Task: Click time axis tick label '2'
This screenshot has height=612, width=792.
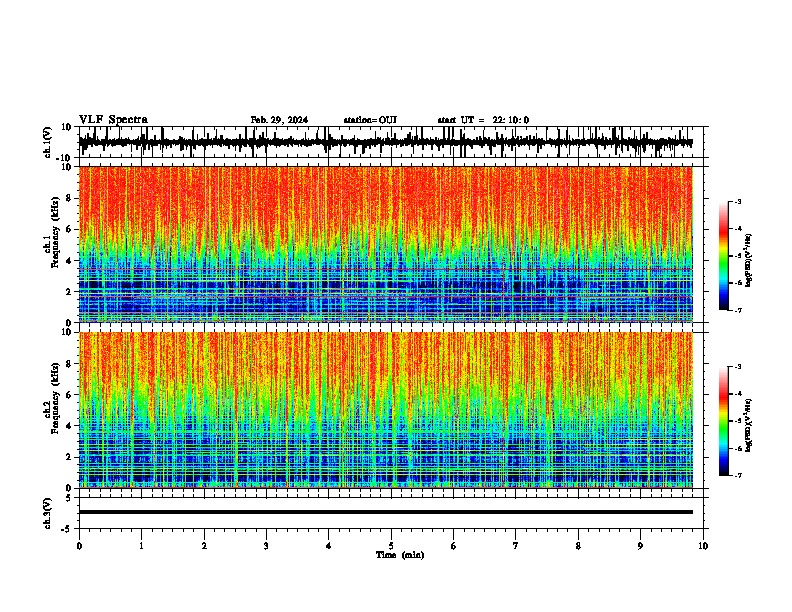Action: coord(204,546)
